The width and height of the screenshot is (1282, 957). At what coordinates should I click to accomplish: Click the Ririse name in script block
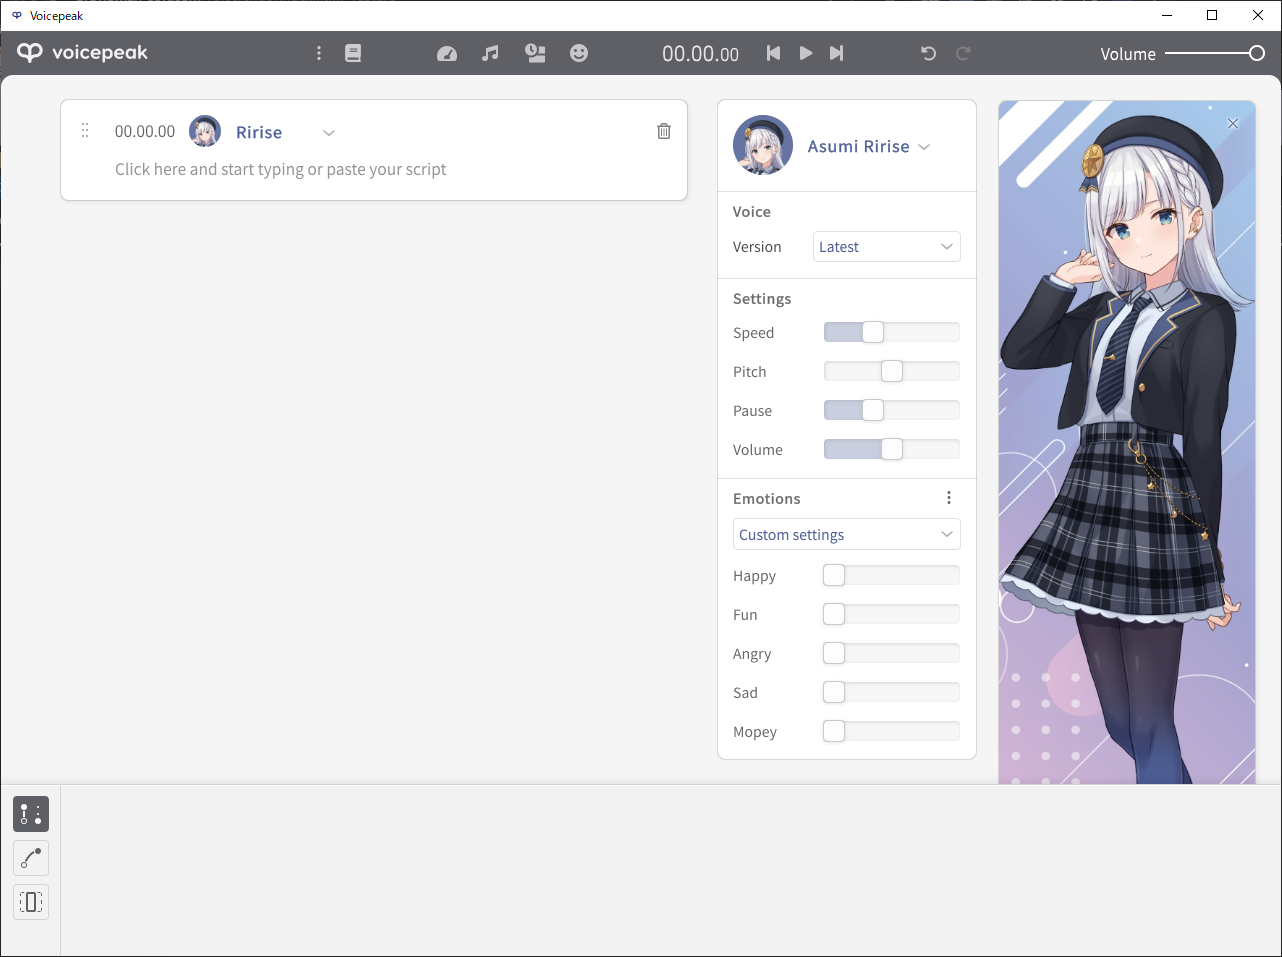click(259, 132)
